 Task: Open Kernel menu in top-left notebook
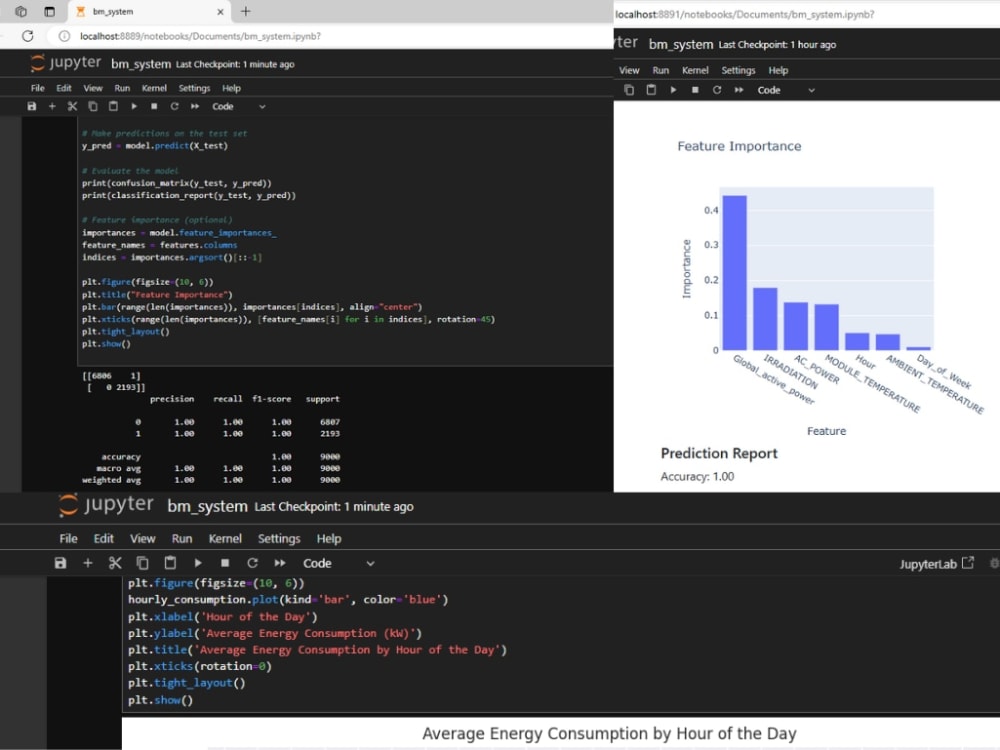154,88
